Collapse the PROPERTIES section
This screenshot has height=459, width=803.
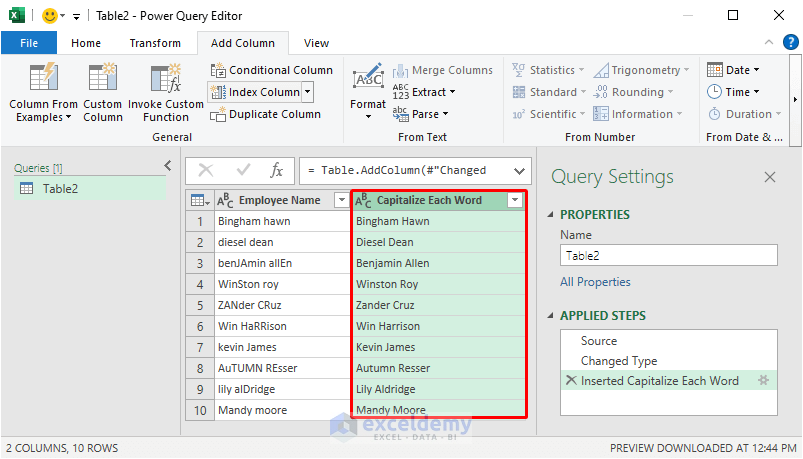(x=551, y=215)
